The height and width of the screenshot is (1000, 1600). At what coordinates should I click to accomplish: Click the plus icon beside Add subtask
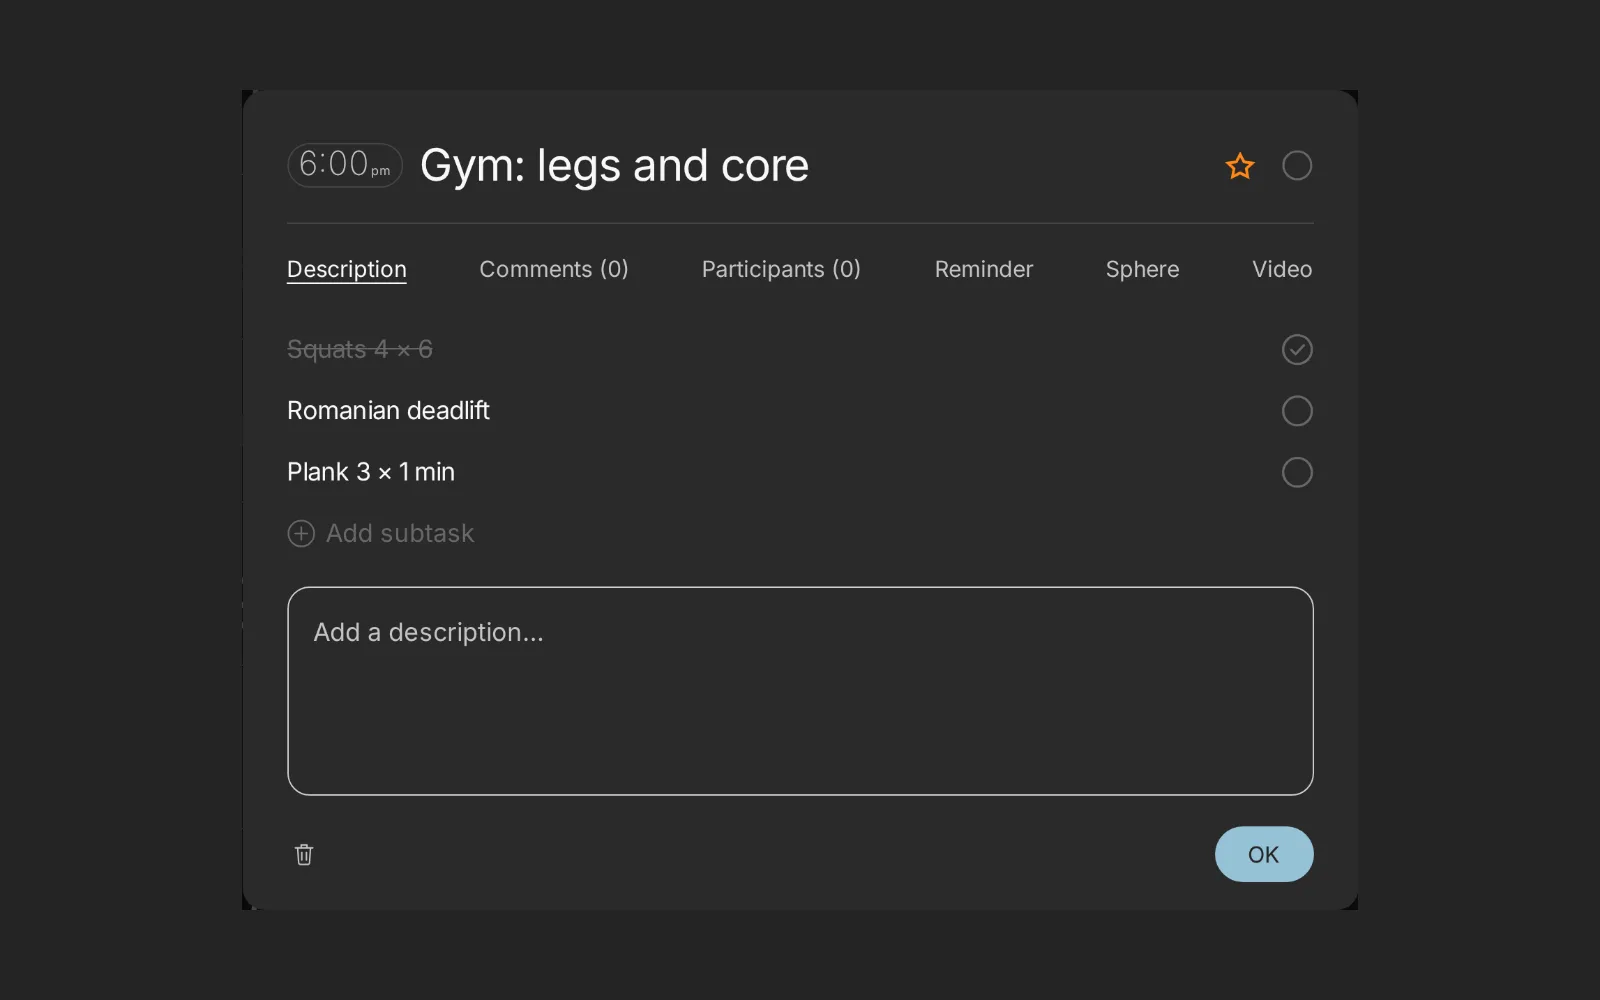pos(301,533)
